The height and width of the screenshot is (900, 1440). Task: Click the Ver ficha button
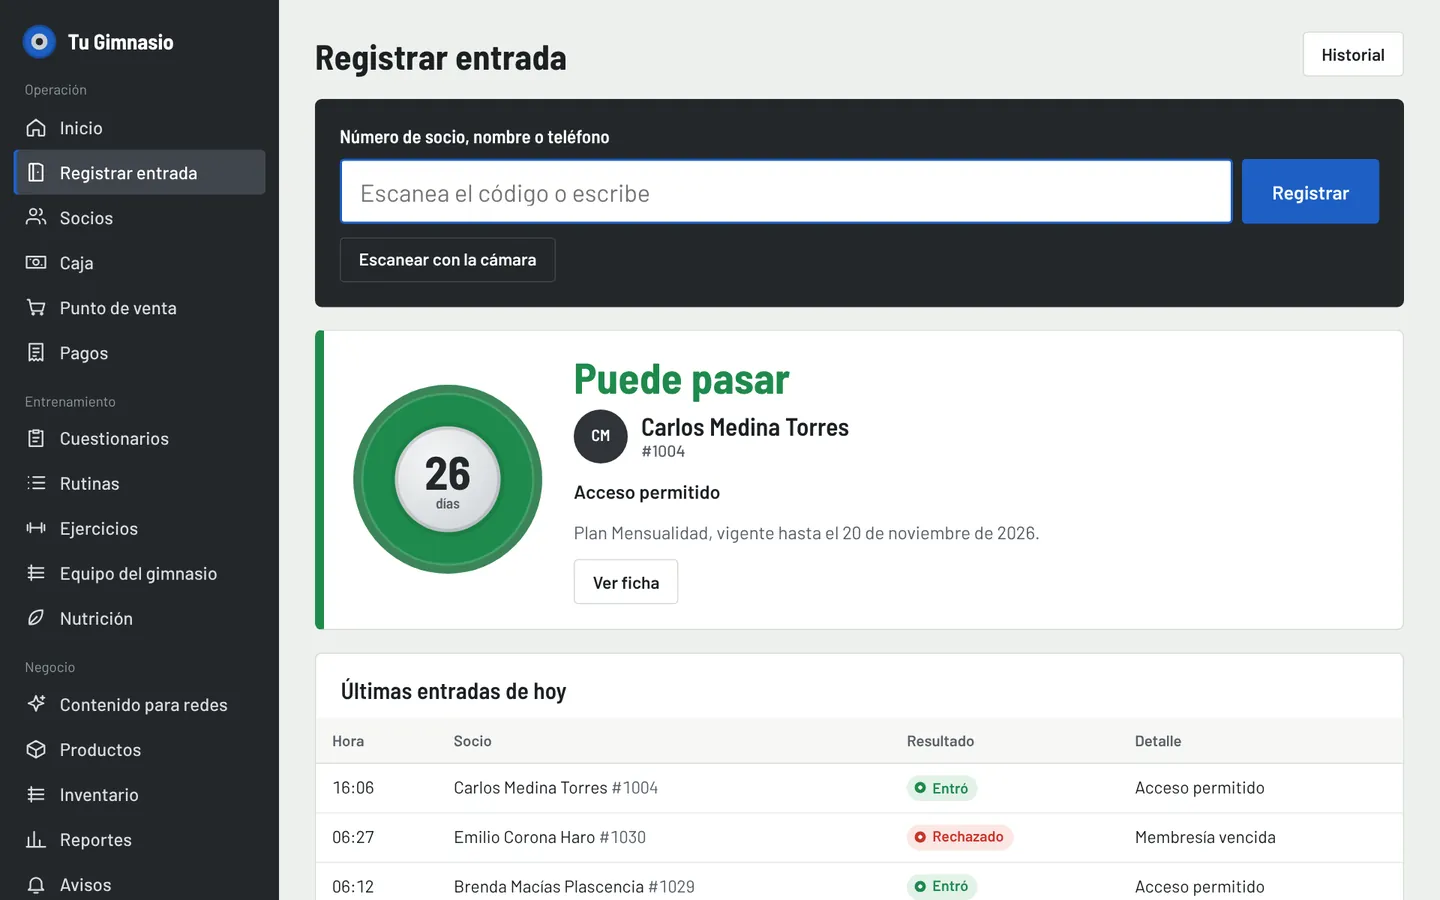click(626, 582)
